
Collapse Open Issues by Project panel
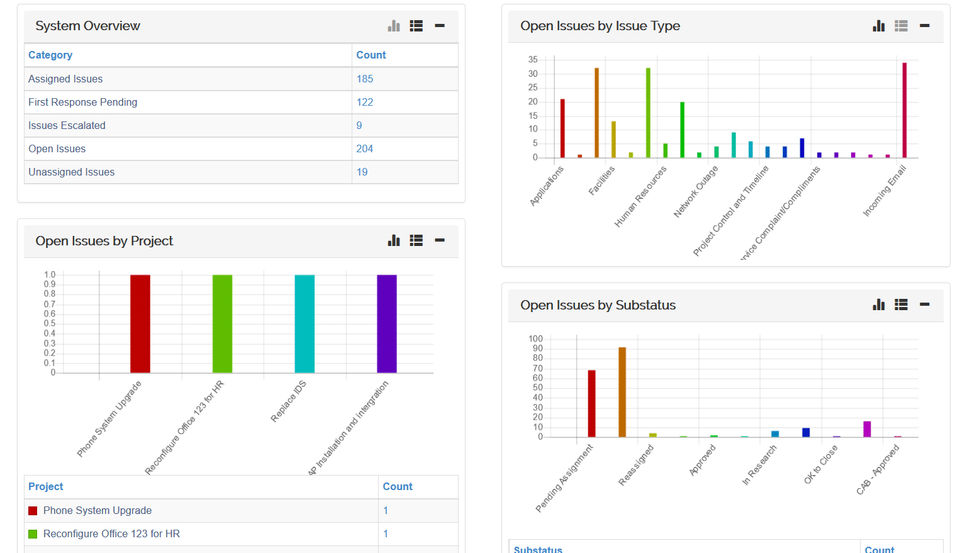[440, 241]
